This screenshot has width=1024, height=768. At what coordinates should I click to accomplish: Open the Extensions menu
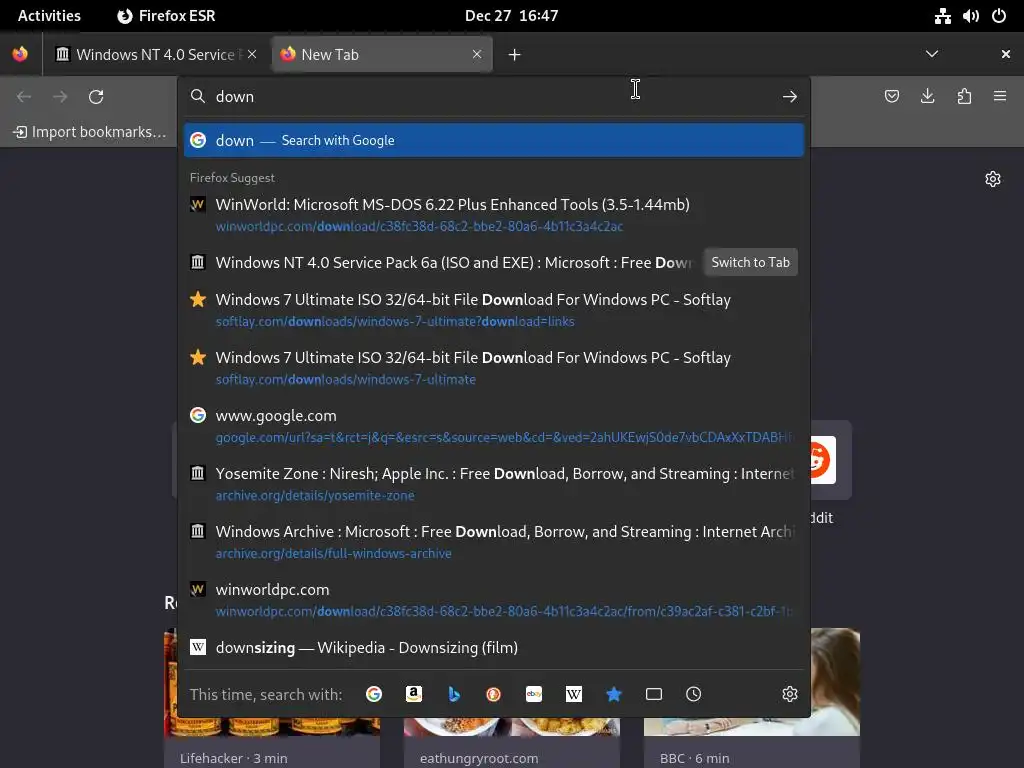point(964,97)
